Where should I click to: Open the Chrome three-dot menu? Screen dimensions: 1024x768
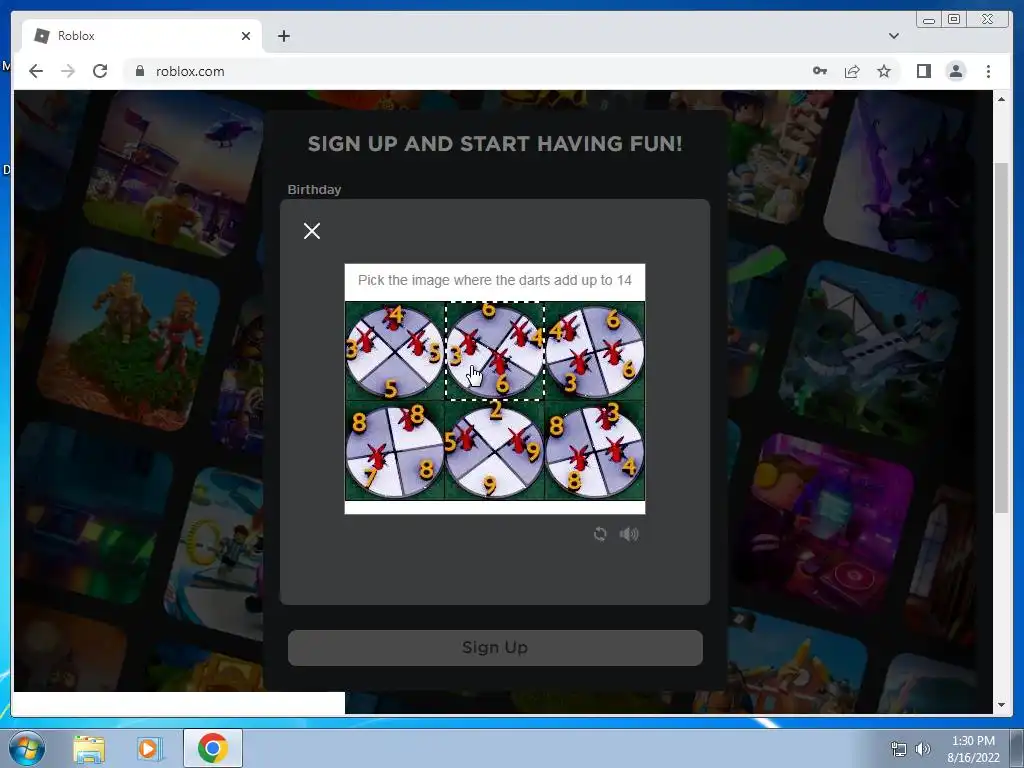[x=988, y=71]
